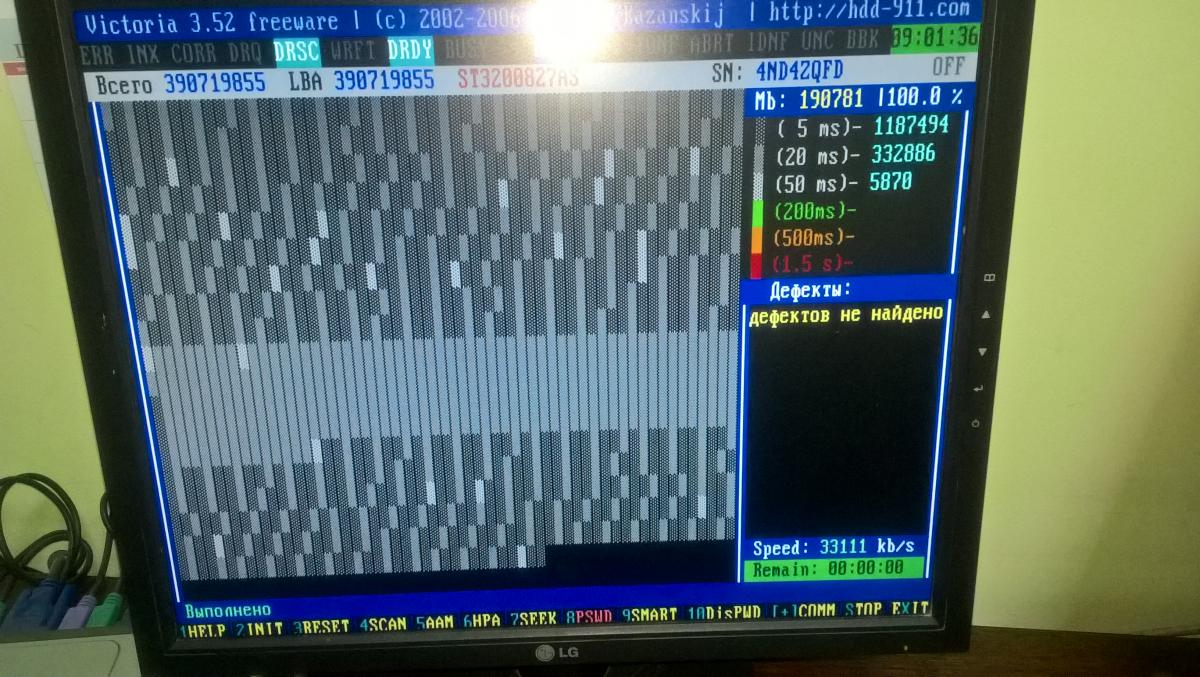Click the OFF indicator near the serial number
This screenshot has width=1200, height=677.
(x=948, y=66)
